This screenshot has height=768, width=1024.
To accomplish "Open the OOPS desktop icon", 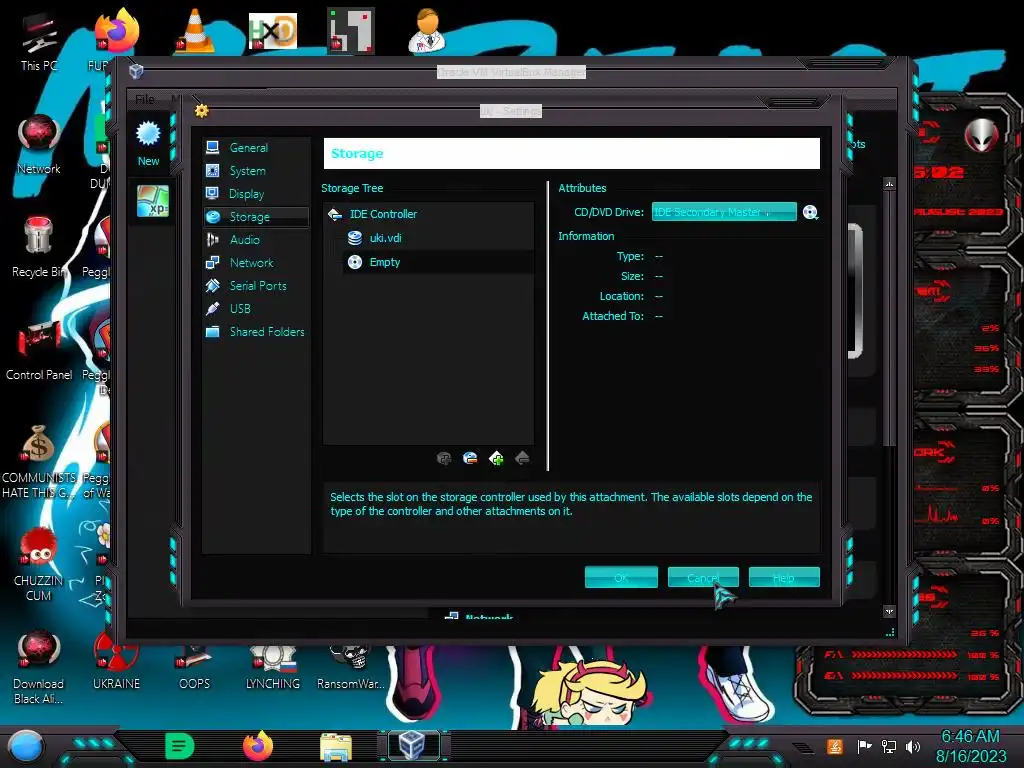I will (195, 667).
